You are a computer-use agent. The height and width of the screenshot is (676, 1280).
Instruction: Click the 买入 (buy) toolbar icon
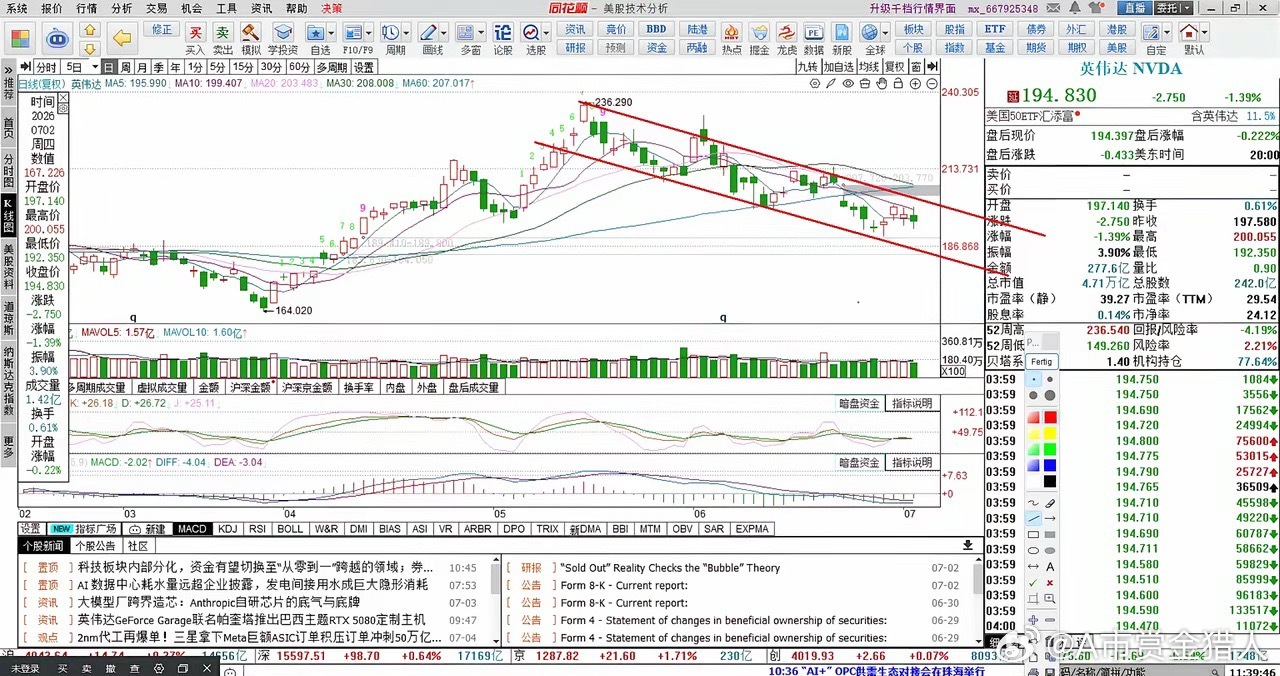click(195, 38)
